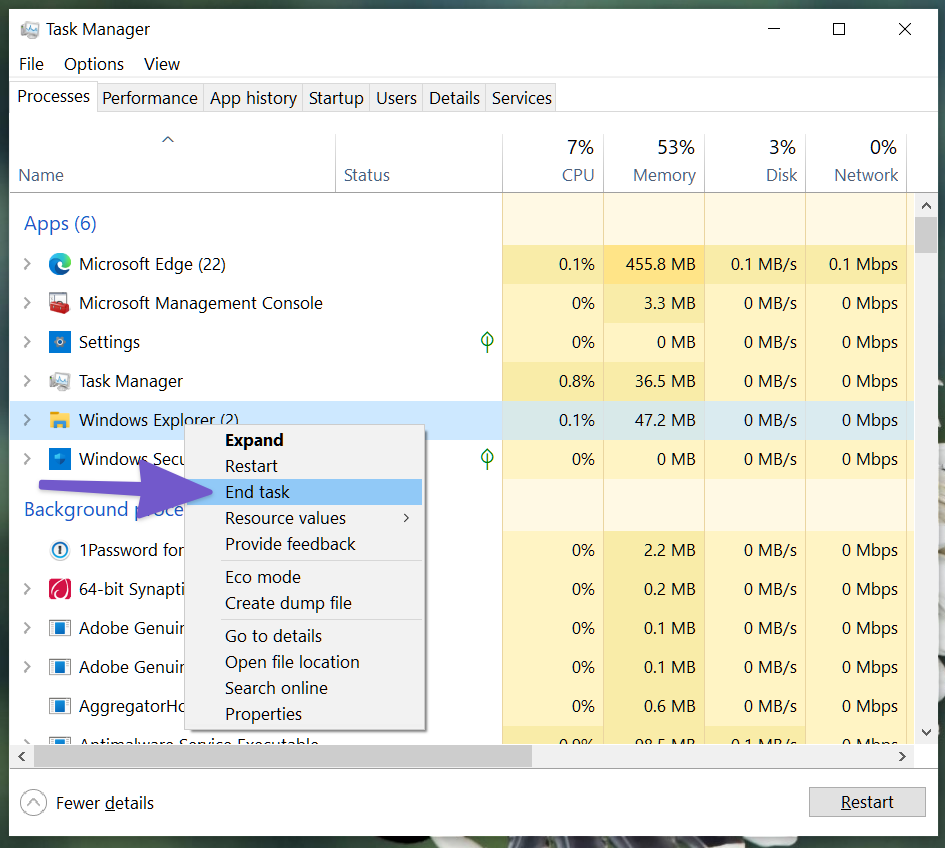945x848 pixels.
Task: Open the Options menu
Action: tap(94, 64)
